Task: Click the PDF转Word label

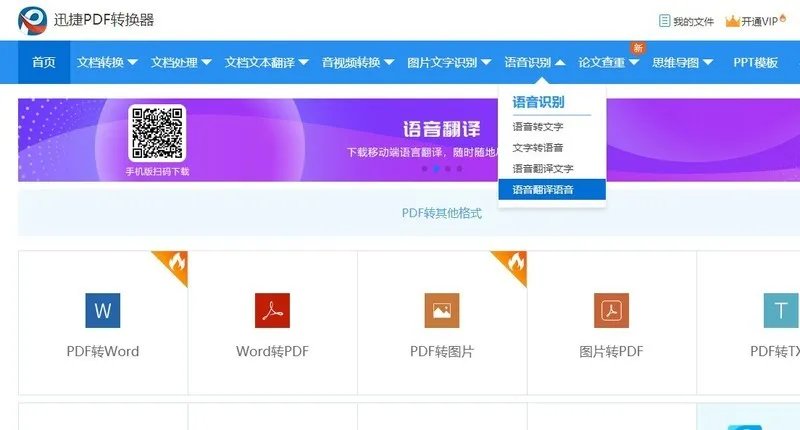Action: [x=103, y=351]
